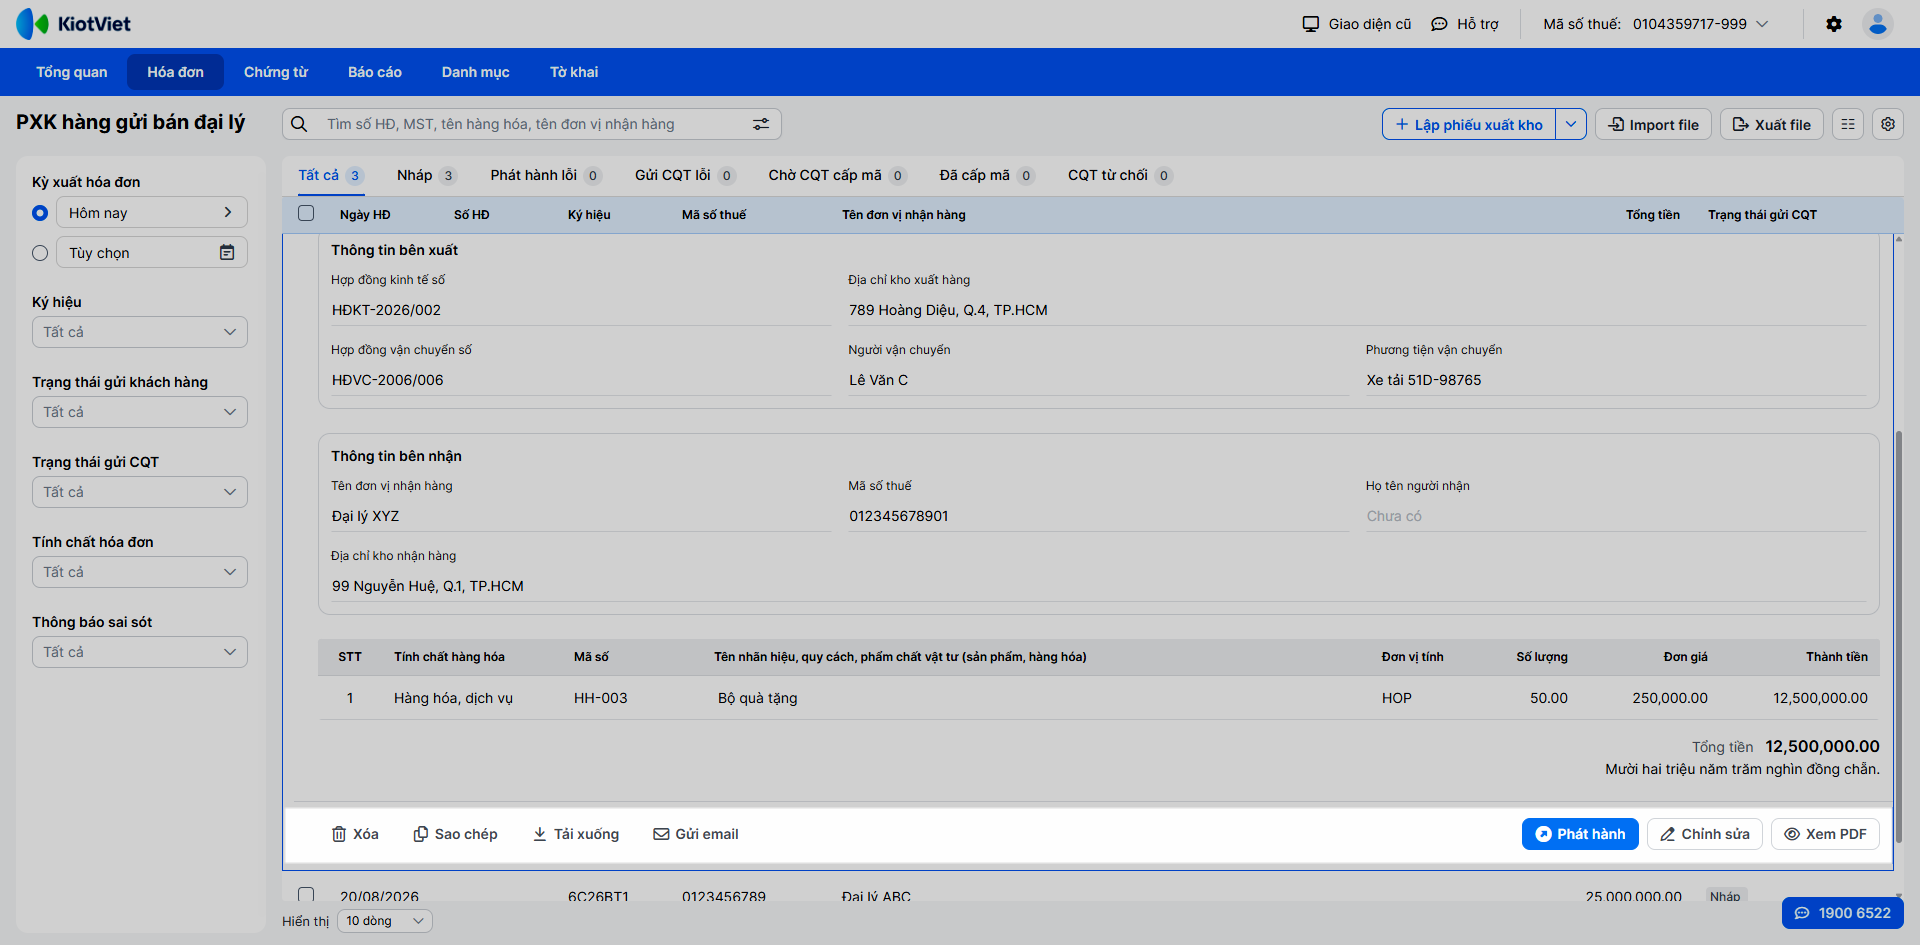Image resolution: width=1920 pixels, height=945 pixels.
Task: Switch to the Đã cấp mã tab
Action: pyautogui.click(x=987, y=175)
